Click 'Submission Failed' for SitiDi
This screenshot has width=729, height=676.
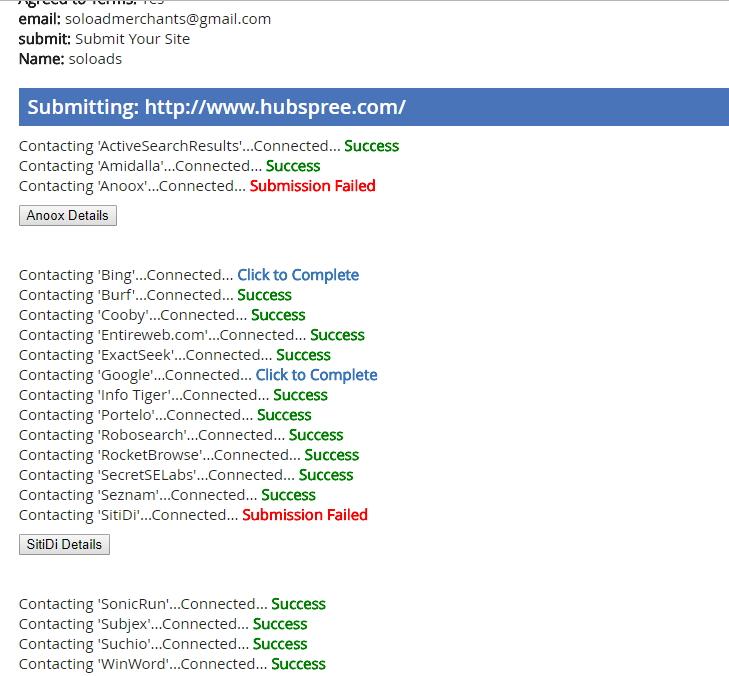click(x=305, y=515)
